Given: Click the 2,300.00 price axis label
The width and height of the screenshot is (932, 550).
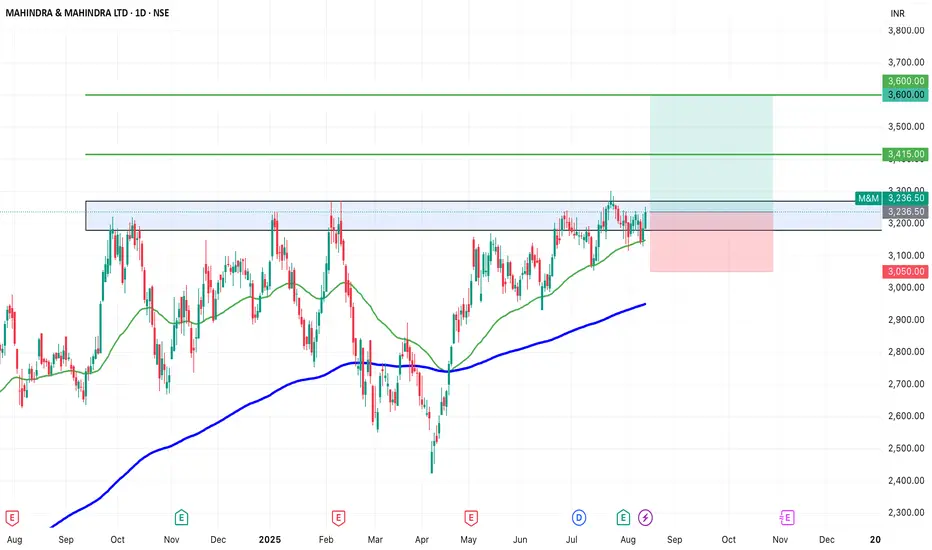Looking at the screenshot, I should (x=906, y=512).
